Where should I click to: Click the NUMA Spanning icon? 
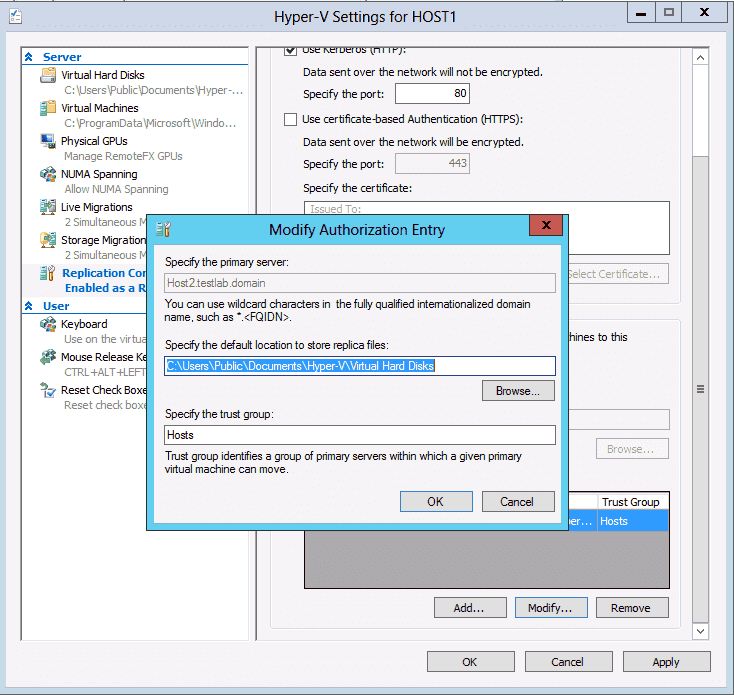tap(48, 174)
